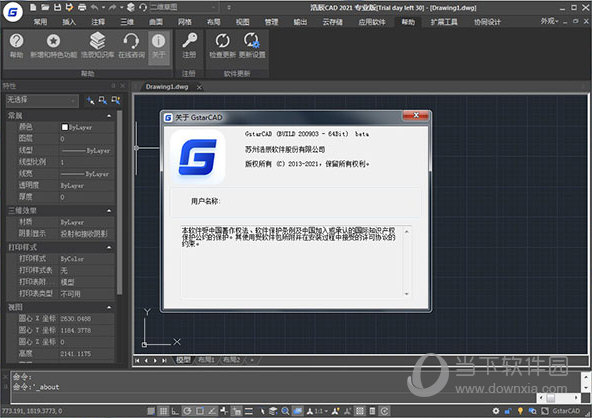Image resolution: width=592 pixels, height=418 pixels.
Task: Toggle object snap in the status bar
Action: (x=200, y=411)
